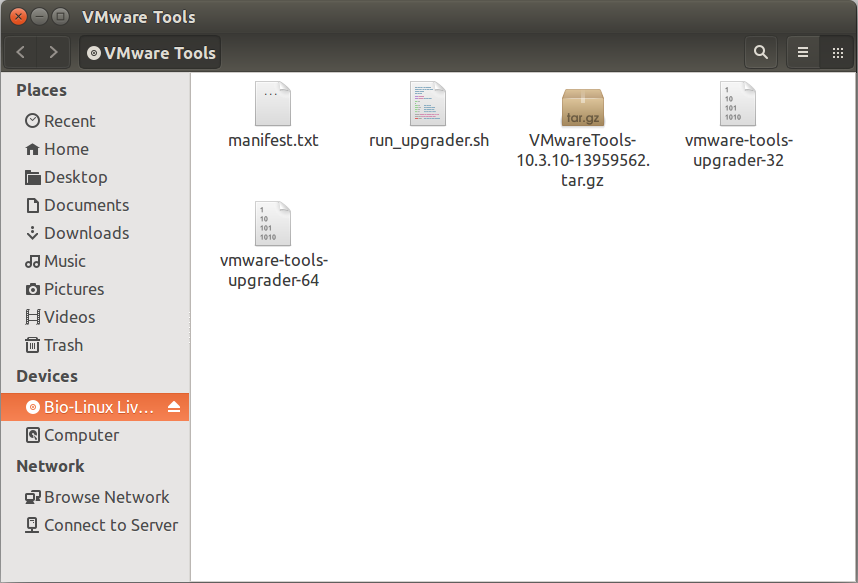Click Browse Network link
This screenshot has height=583, width=858.
point(97,497)
